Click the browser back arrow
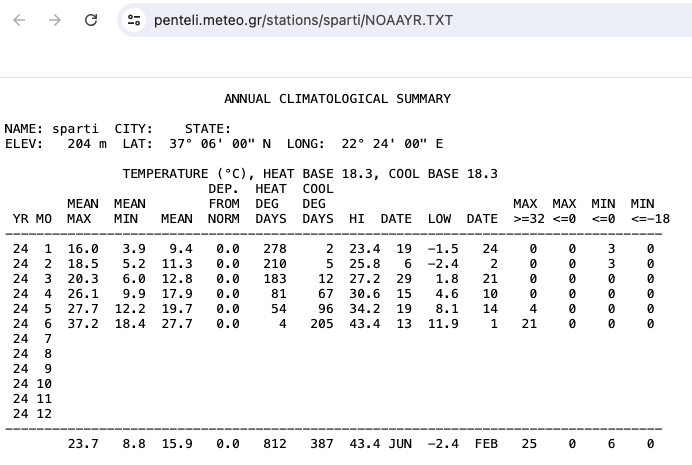 pyautogui.click(x=19, y=20)
